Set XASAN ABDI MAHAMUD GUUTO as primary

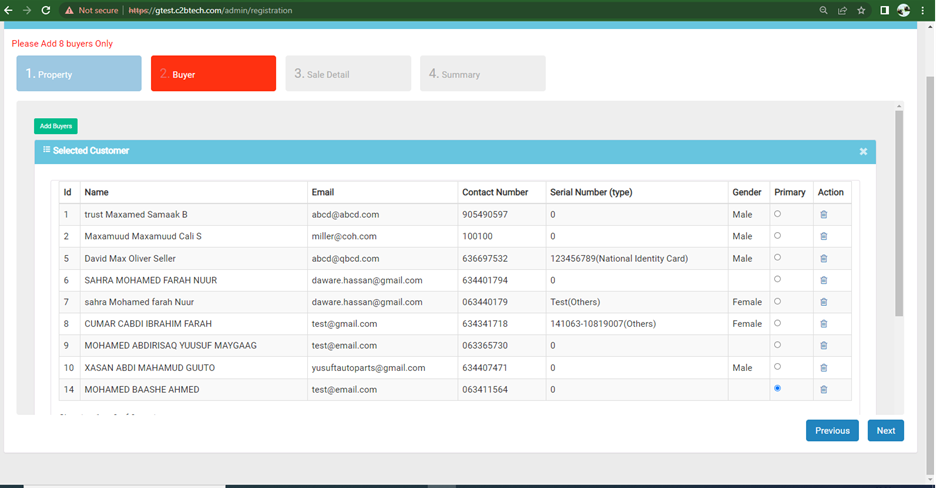[x=778, y=366]
